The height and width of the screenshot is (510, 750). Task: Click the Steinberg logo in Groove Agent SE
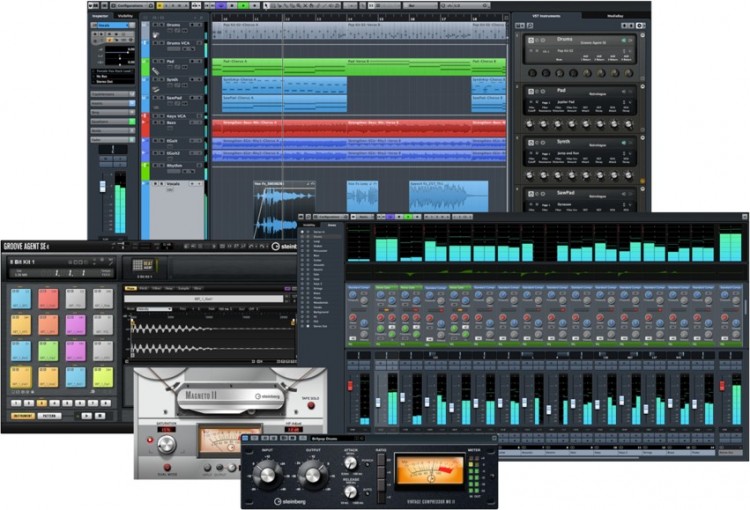[284, 246]
